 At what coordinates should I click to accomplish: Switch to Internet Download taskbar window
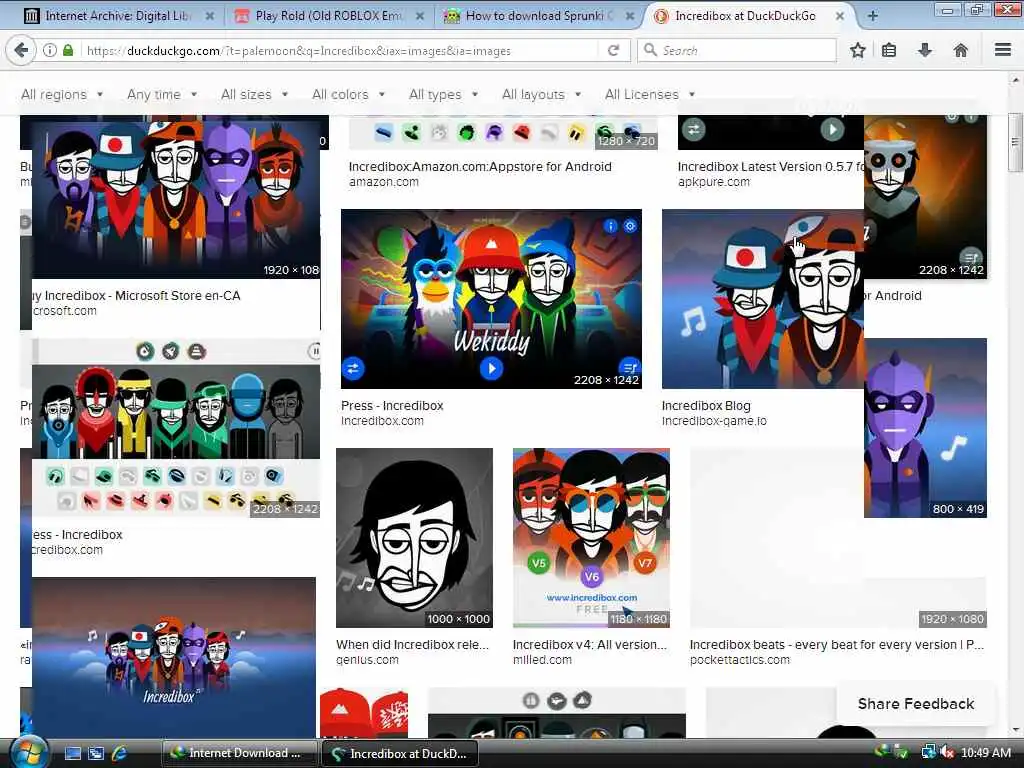[239, 754]
